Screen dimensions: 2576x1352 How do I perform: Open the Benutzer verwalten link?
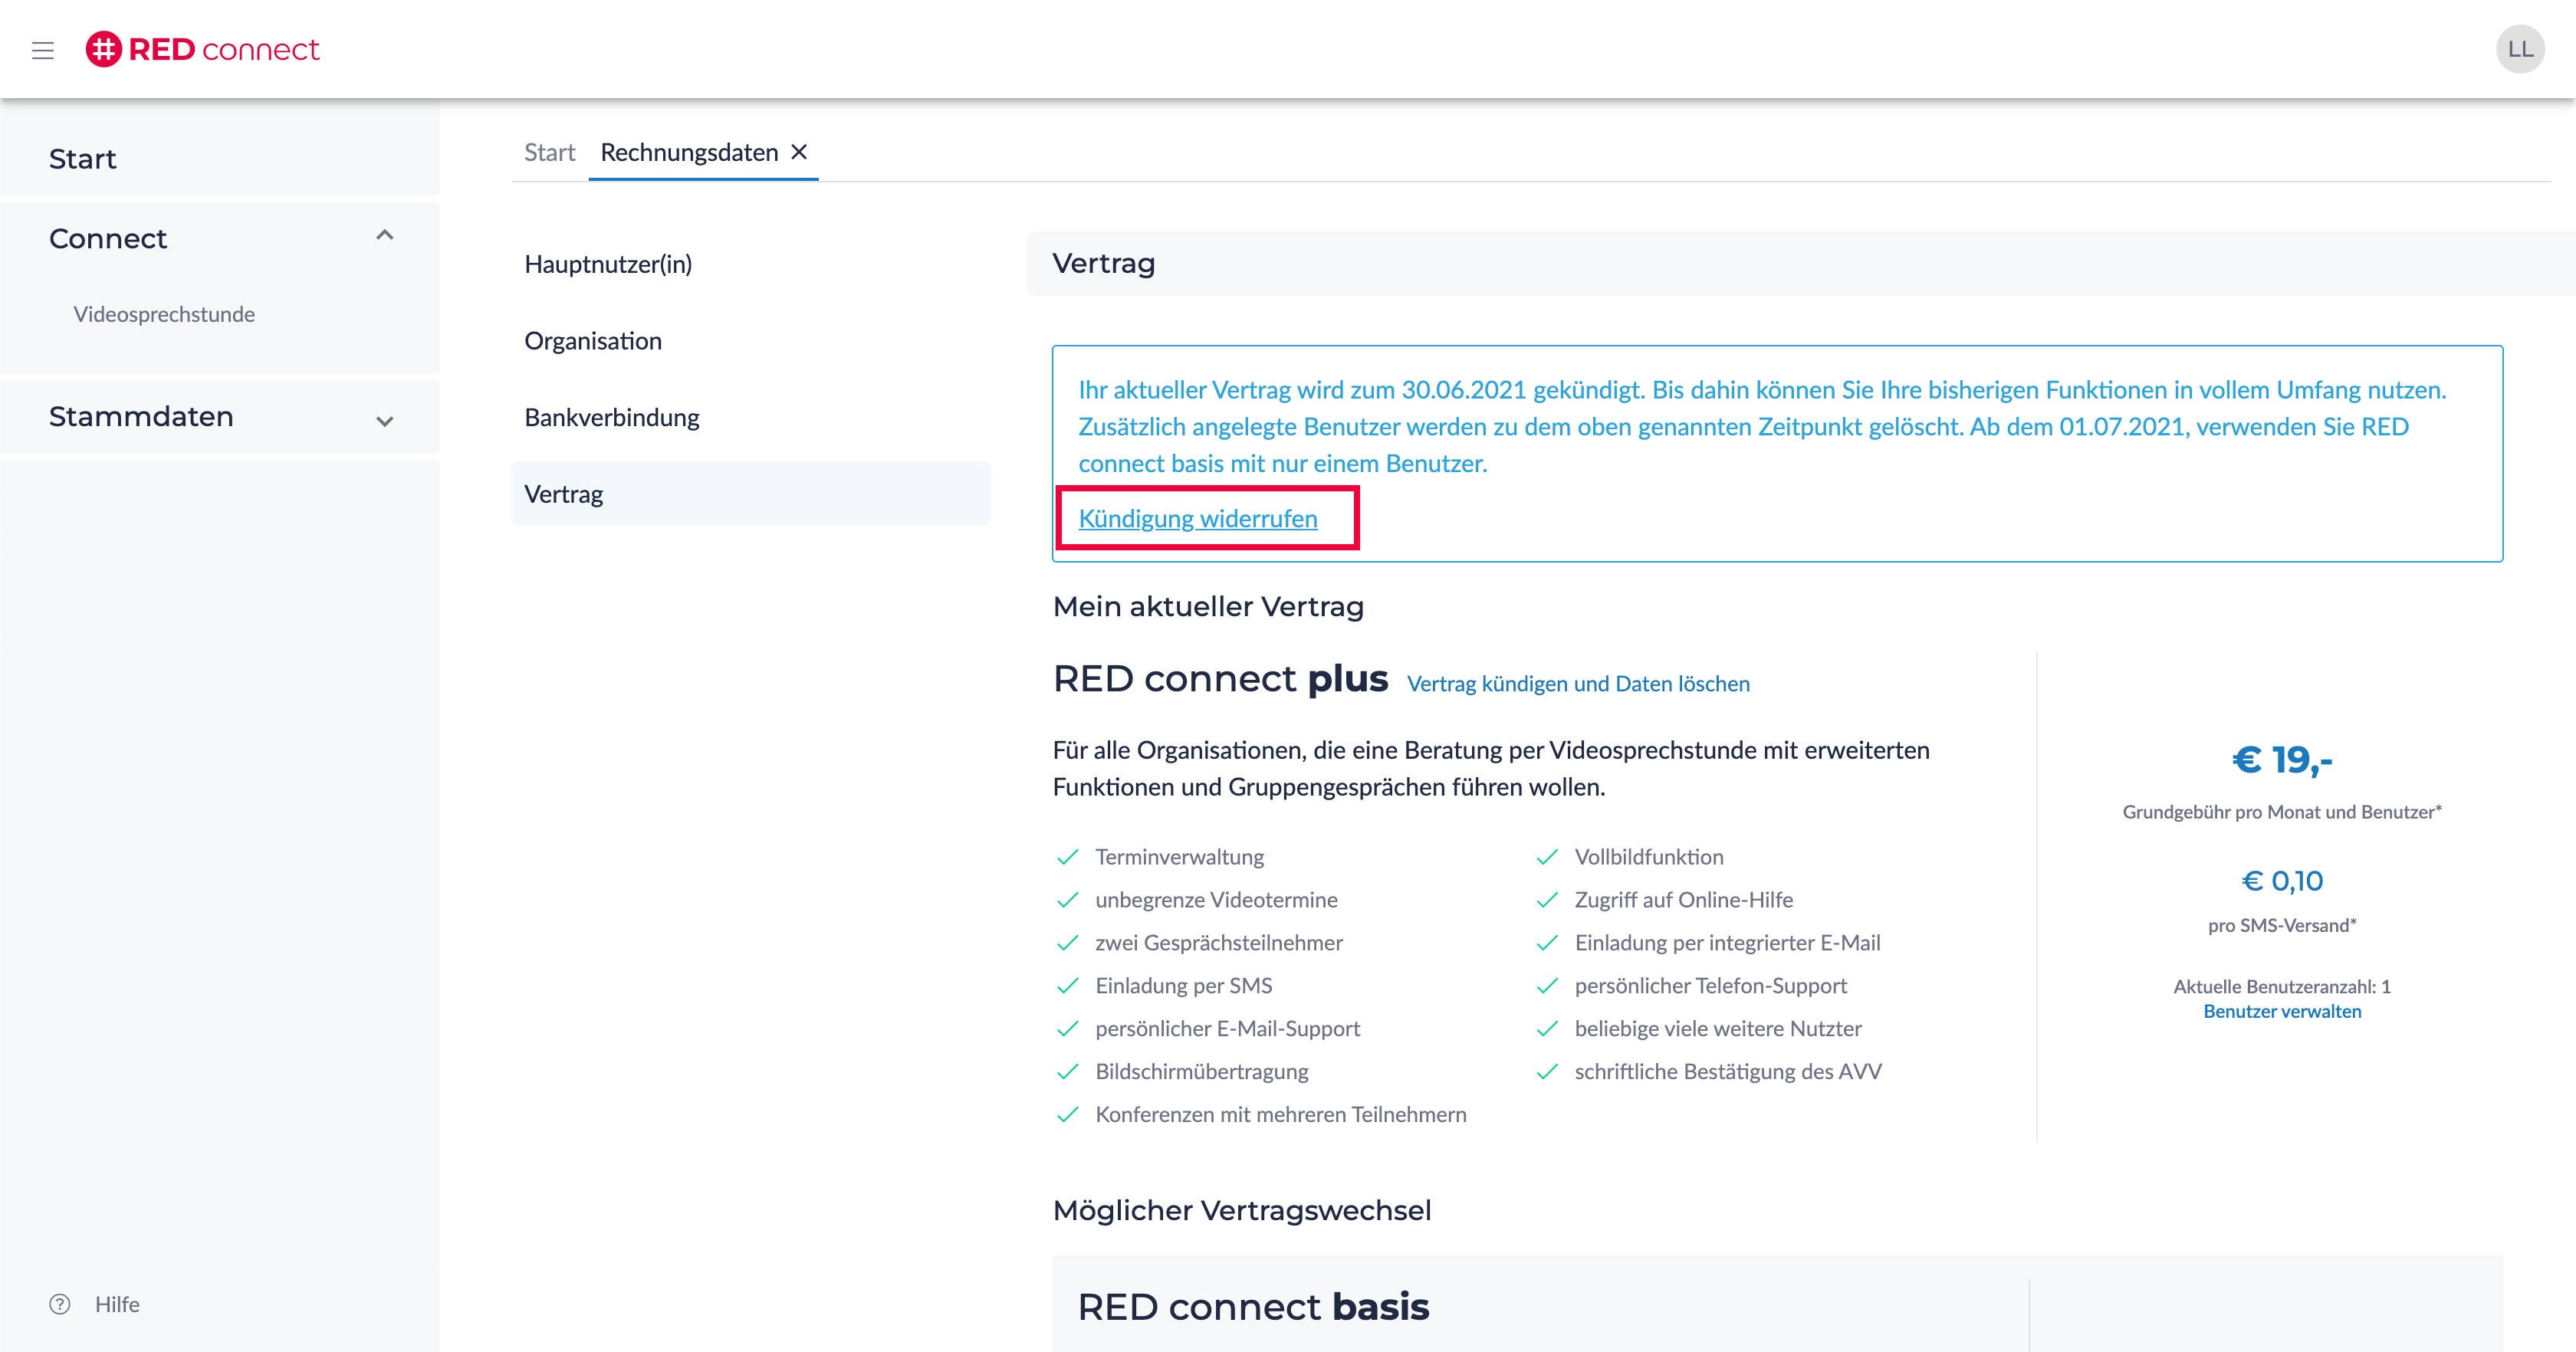point(2282,1011)
